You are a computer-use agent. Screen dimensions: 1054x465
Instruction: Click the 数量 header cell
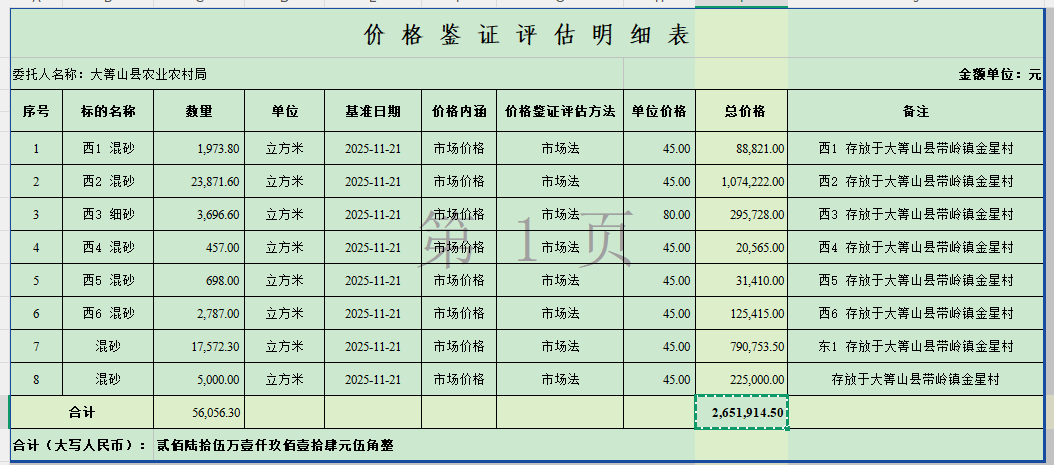click(x=200, y=112)
